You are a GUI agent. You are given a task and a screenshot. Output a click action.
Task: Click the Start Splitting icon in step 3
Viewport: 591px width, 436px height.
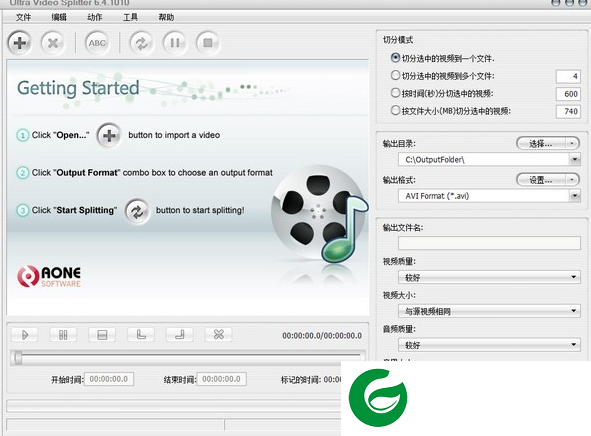tap(137, 211)
